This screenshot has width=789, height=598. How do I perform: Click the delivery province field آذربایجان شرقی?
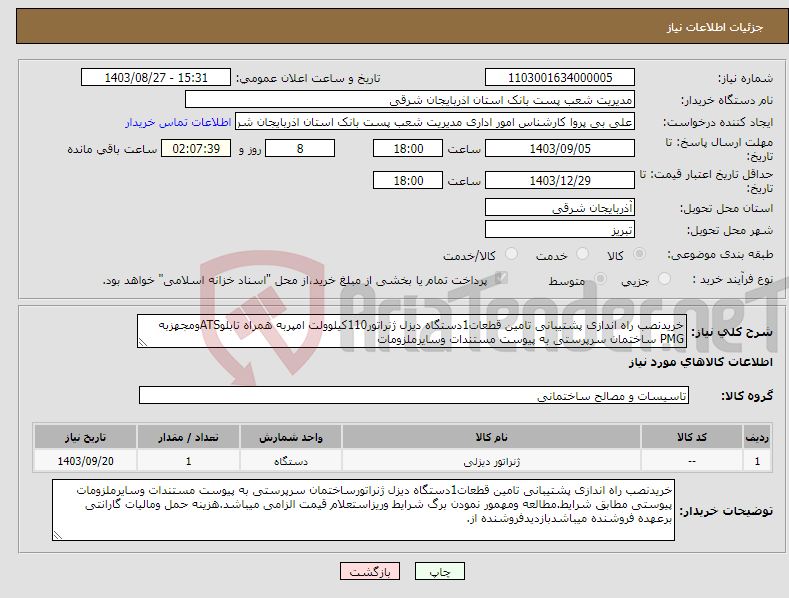point(560,207)
